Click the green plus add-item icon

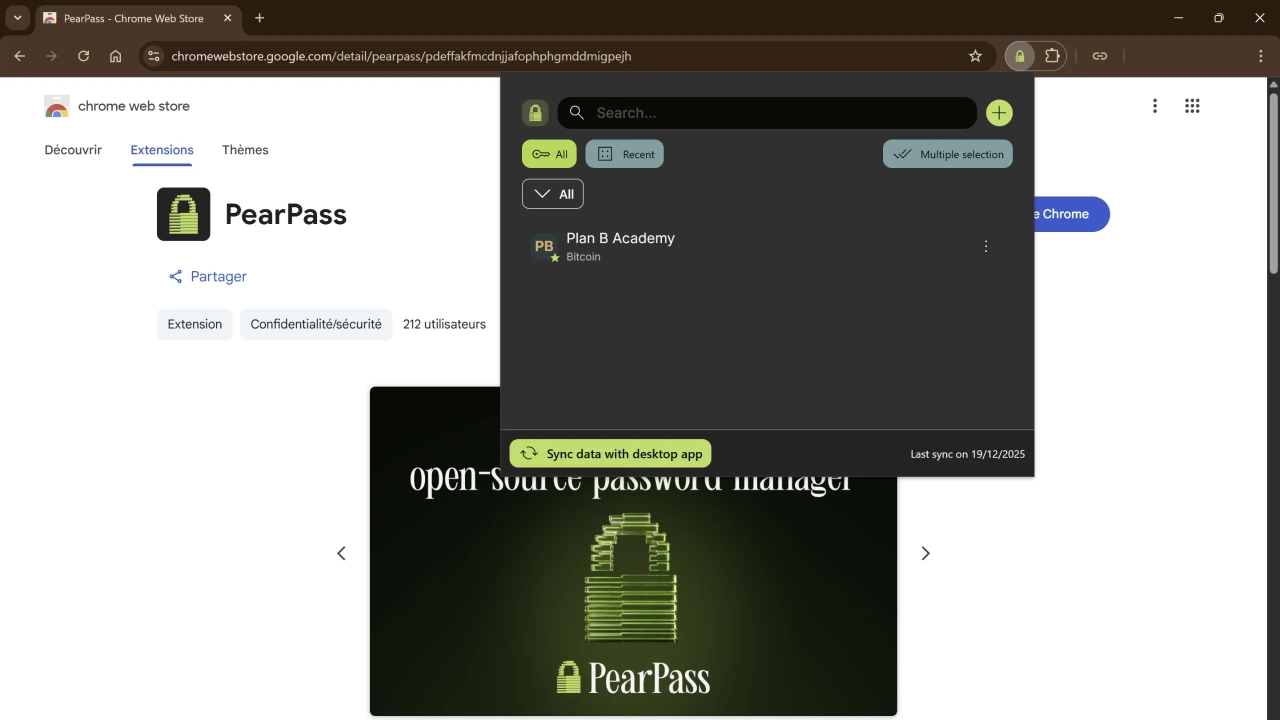[999, 113]
